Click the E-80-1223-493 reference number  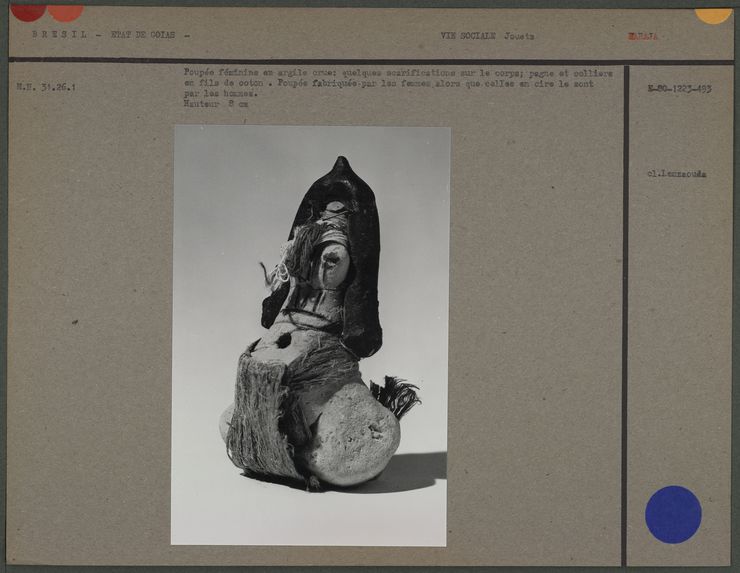[679, 89]
